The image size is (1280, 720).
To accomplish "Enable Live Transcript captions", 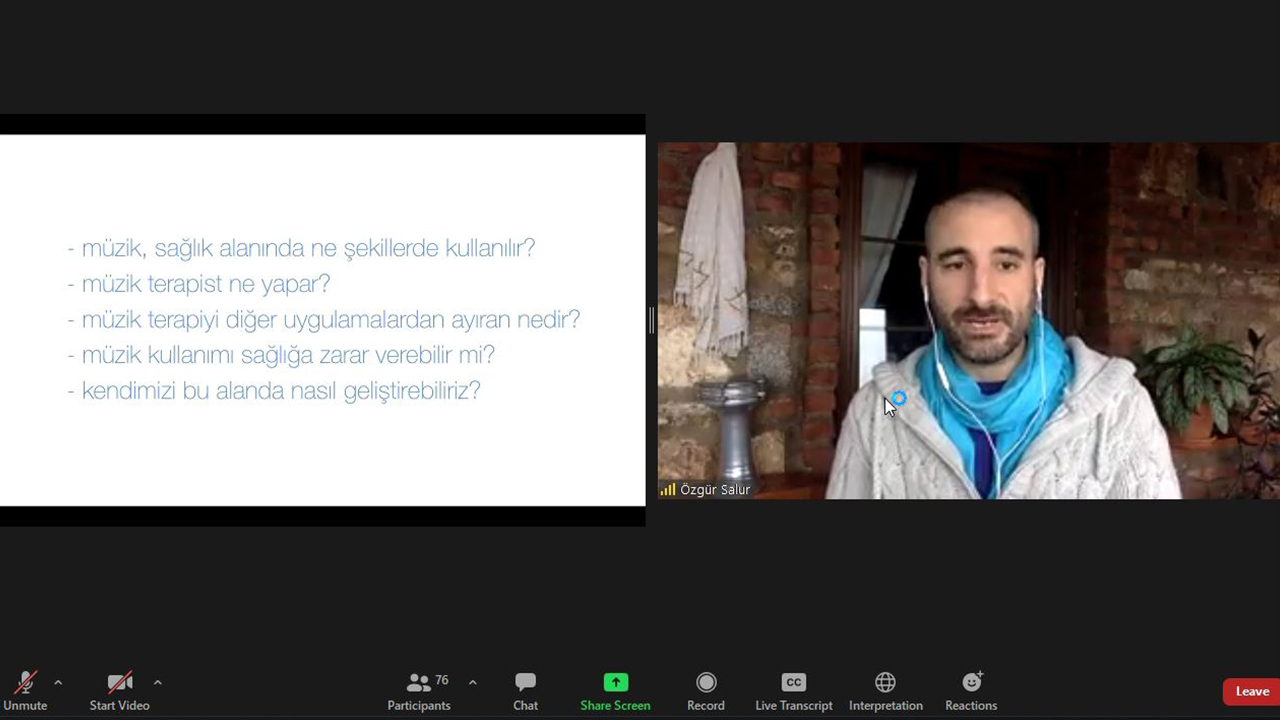I will tap(794, 691).
